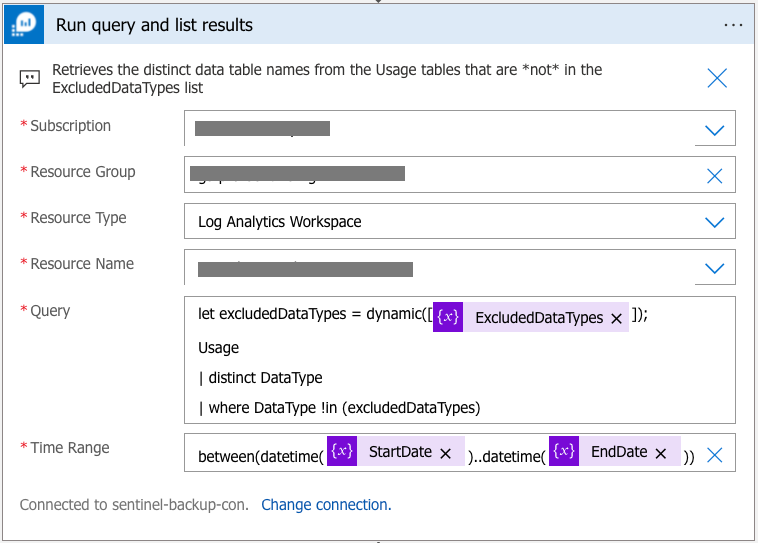This screenshot has width=758, height=543.
Task: Expand the Resource Type dropdown
Action: click(714, 222)
